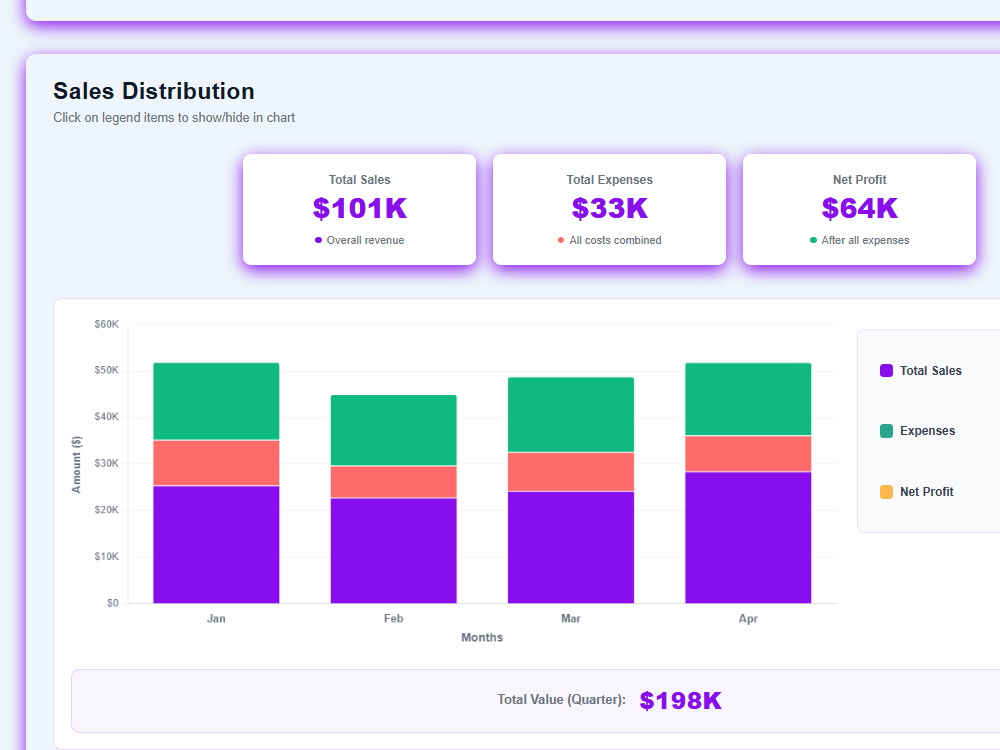Click the Mar green bar segment

(571, 415)
